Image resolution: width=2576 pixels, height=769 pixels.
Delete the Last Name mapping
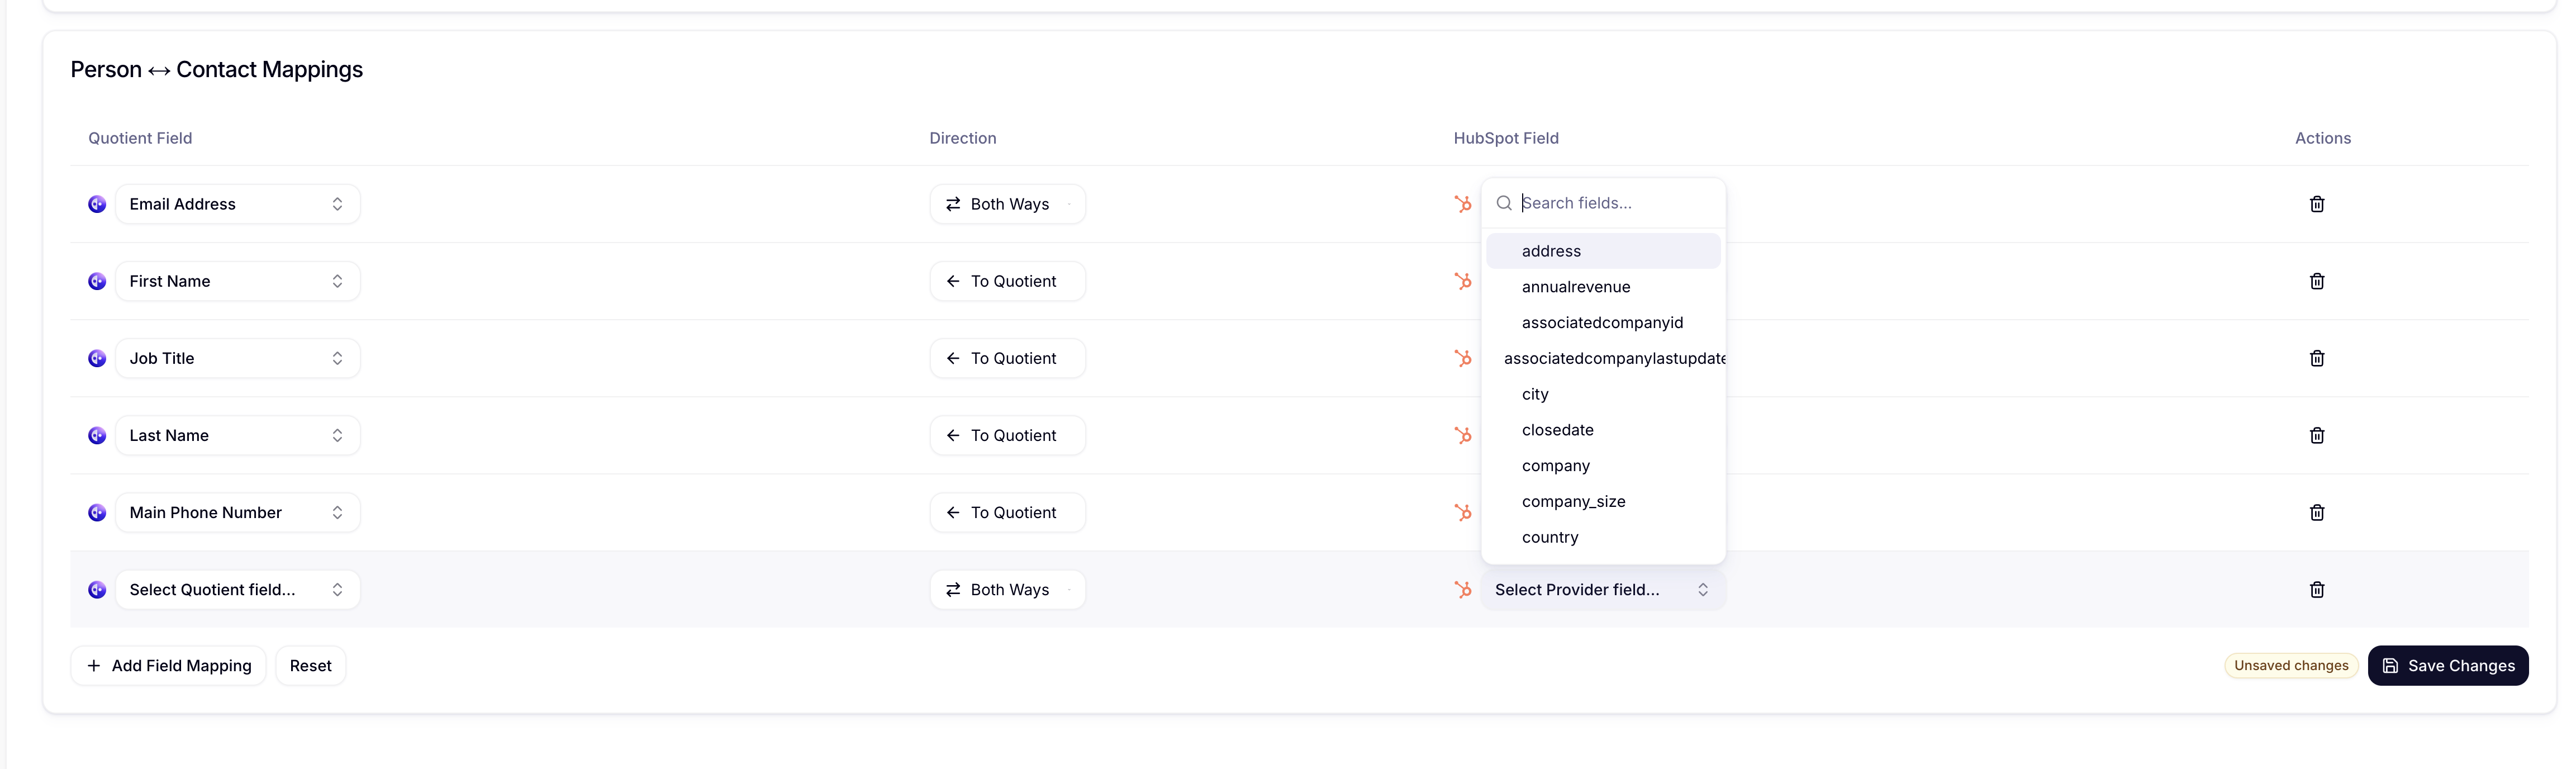[x=2317, y=435]
